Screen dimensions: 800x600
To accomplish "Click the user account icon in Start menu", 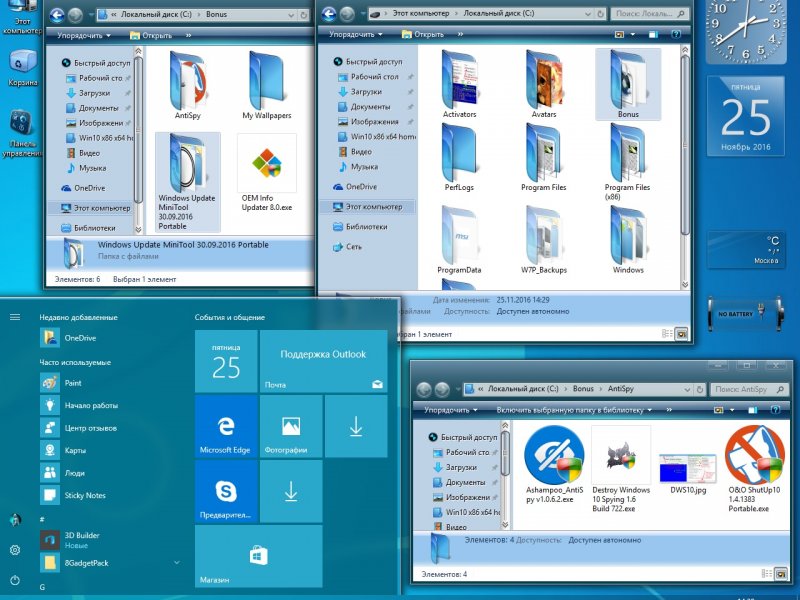I will (x=15, y=520).
